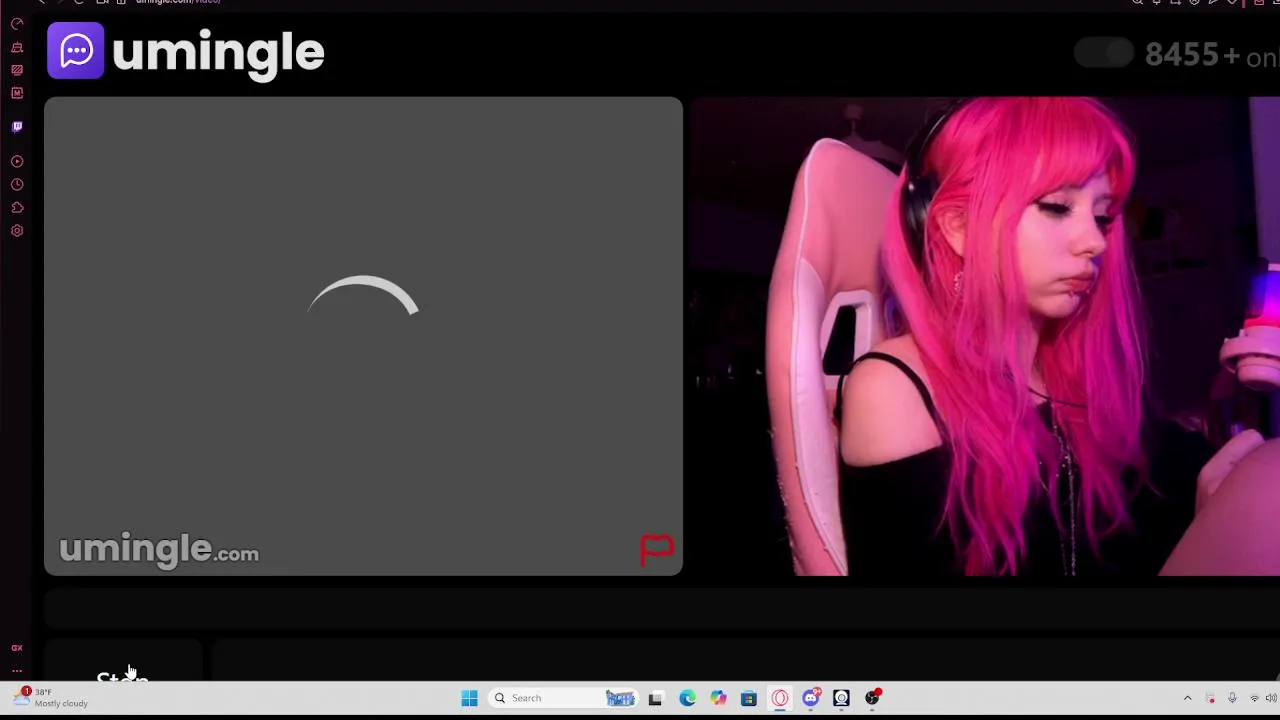Open Task View from taskbar

pyautogui.click(x=655, y=698)
